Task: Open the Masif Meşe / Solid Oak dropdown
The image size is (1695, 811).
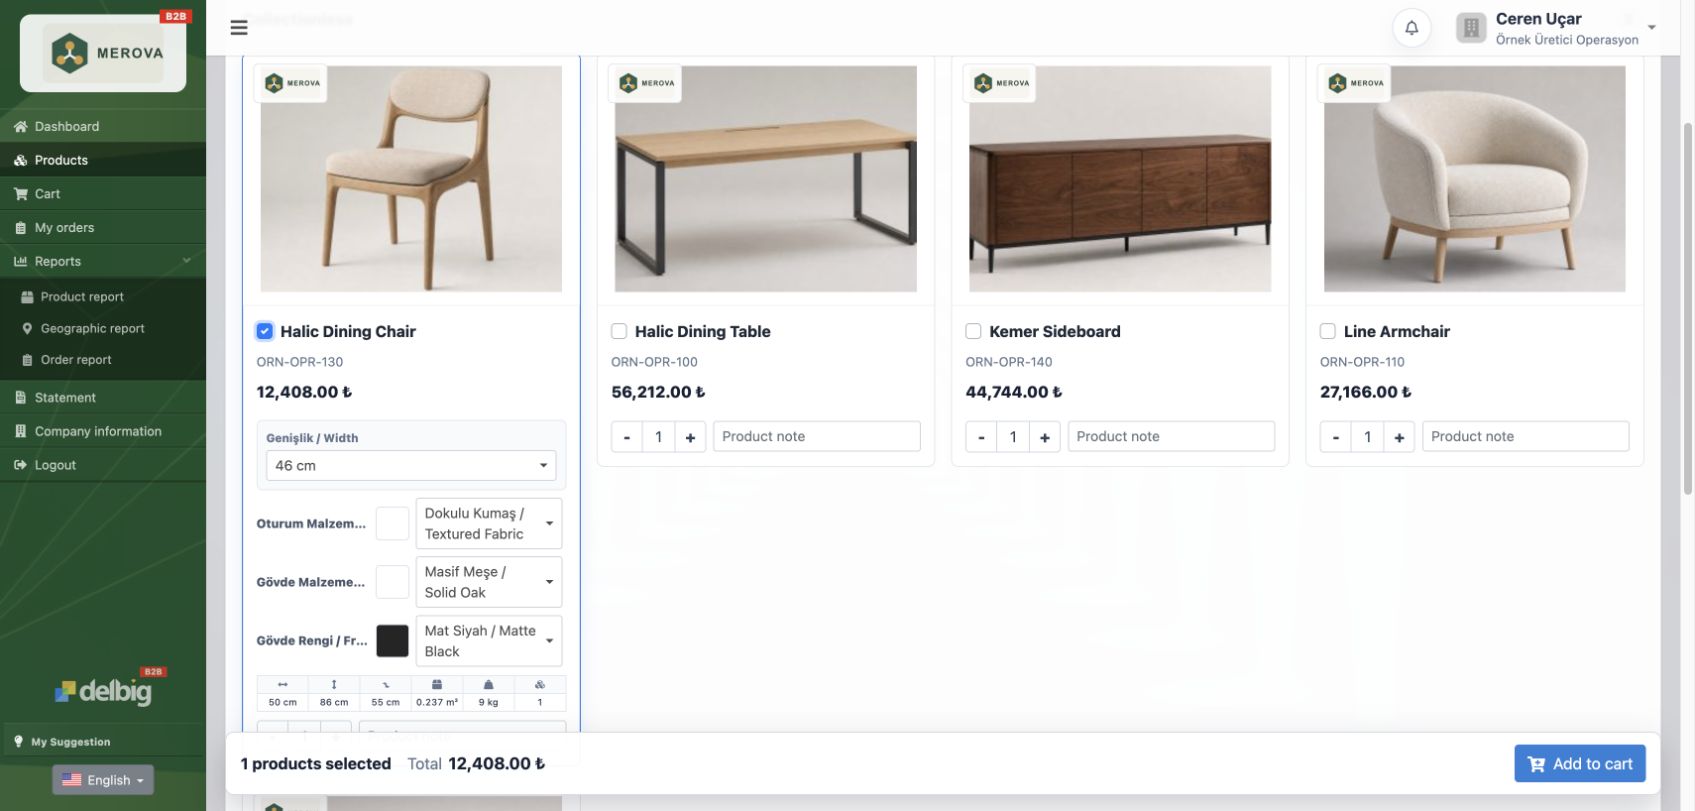Action: coord(489,582)
